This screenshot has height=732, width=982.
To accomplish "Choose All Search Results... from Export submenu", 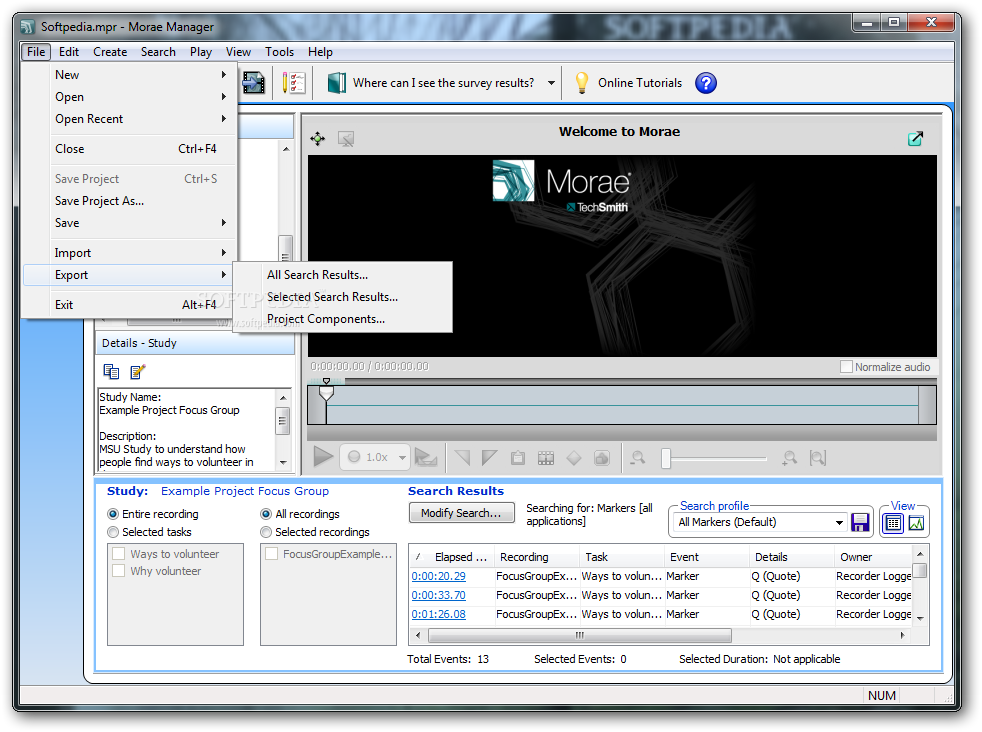I will 343,275.
